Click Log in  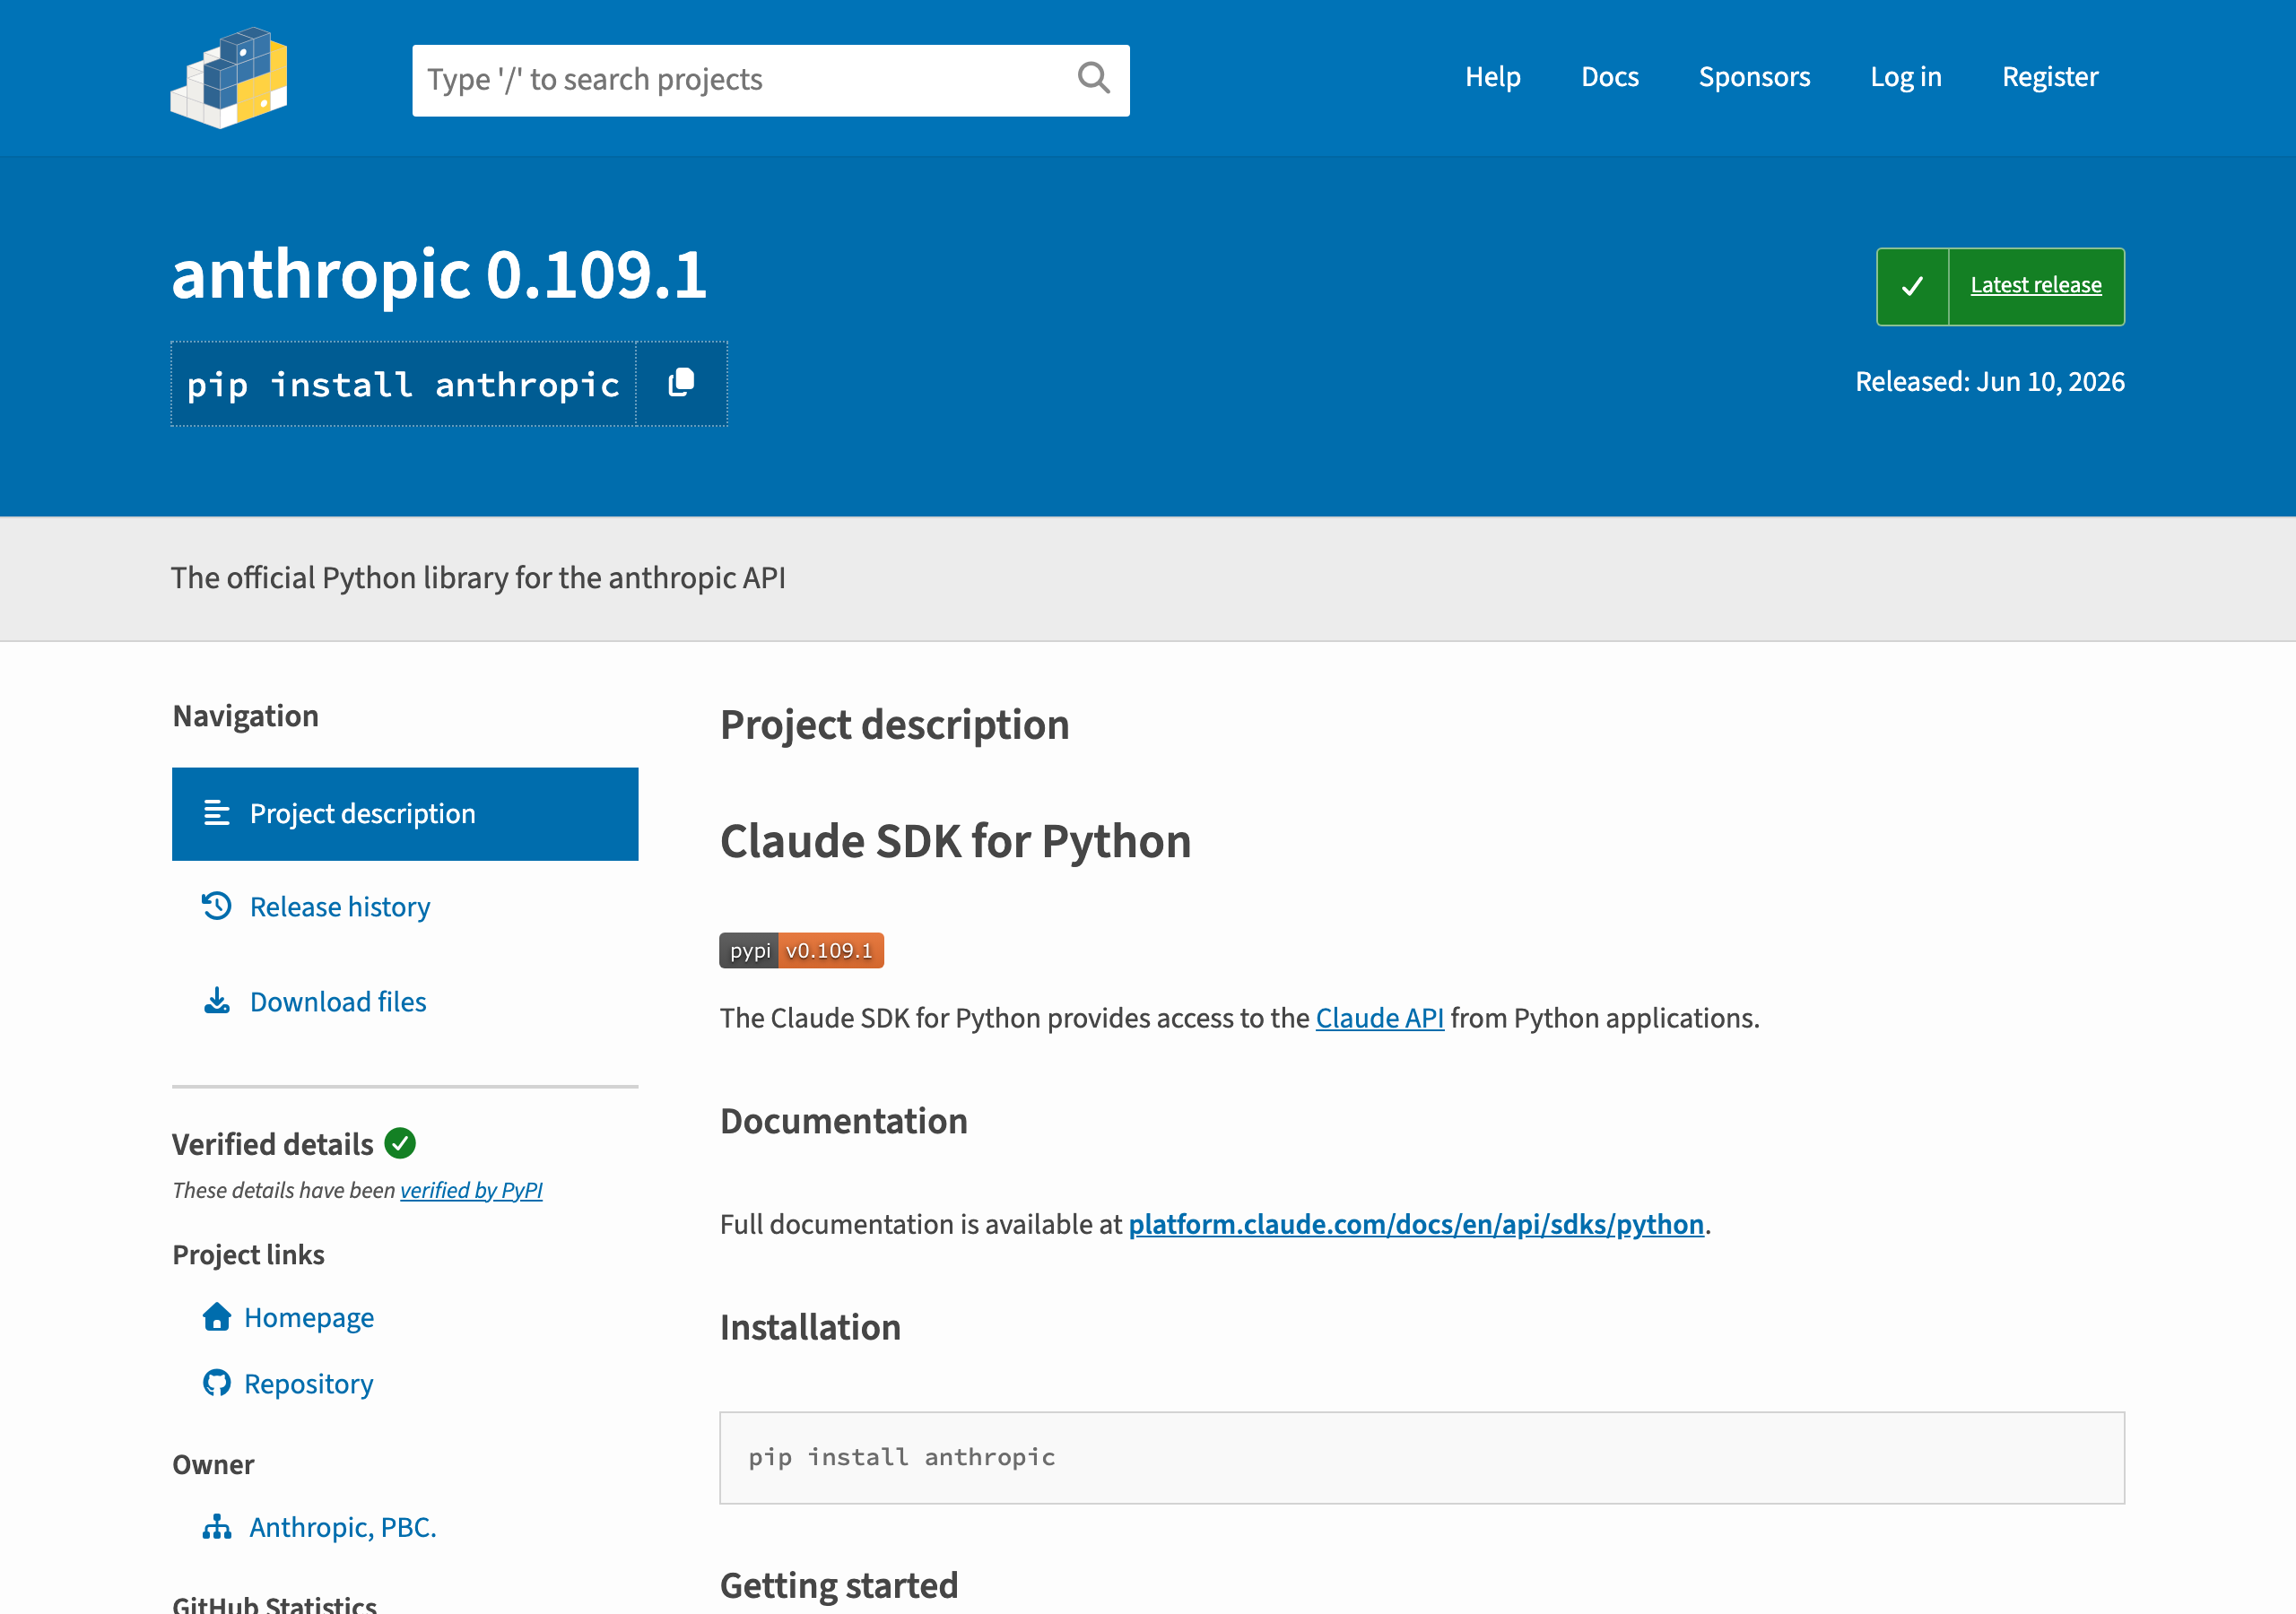1905,77
